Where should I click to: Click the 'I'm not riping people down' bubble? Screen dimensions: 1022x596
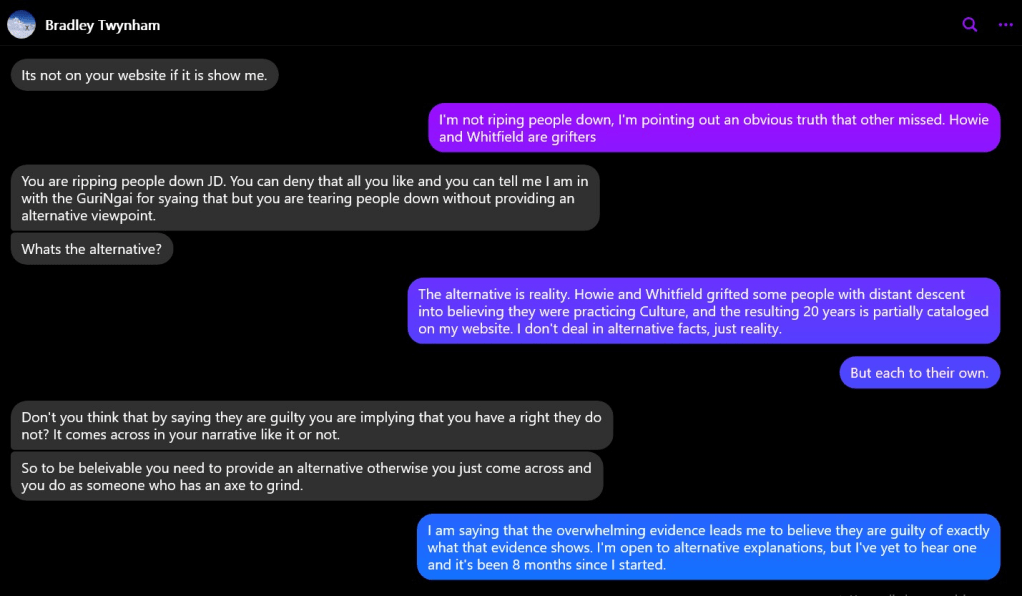(714, 128)
